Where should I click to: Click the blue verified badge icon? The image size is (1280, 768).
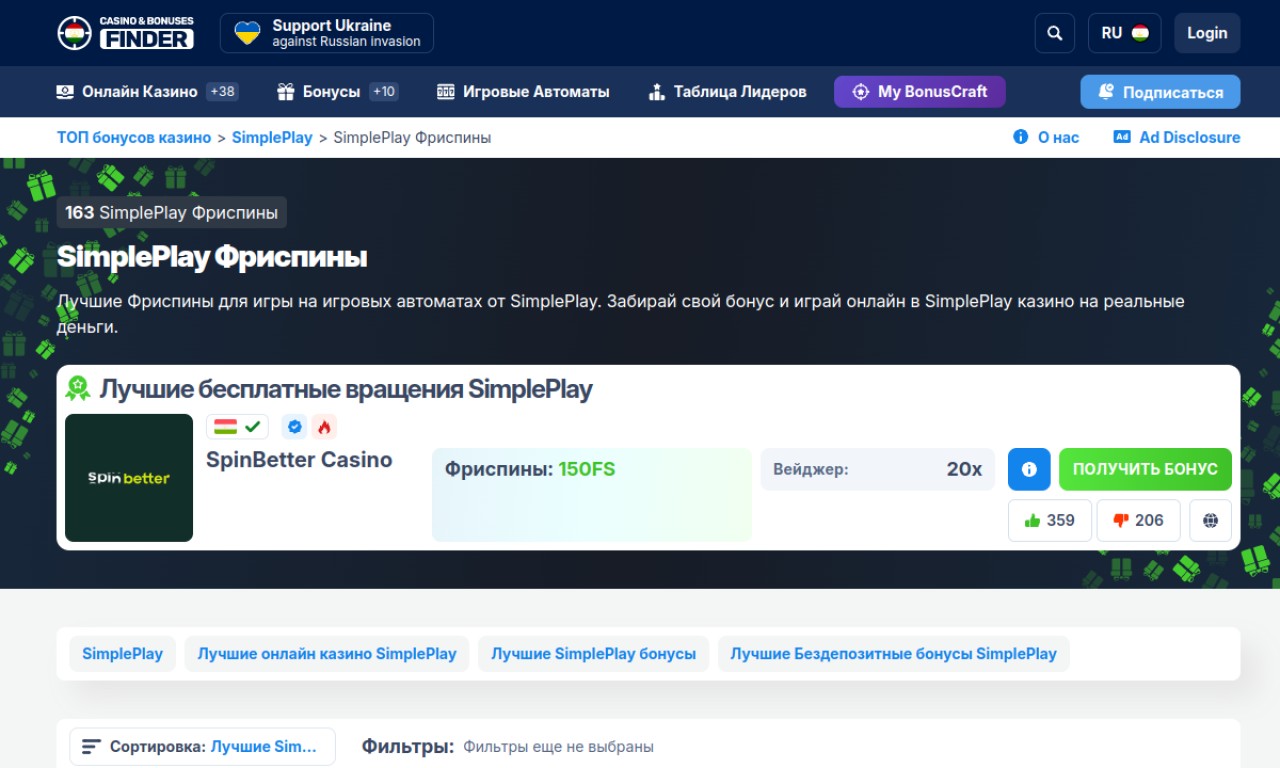coord(294,427)
